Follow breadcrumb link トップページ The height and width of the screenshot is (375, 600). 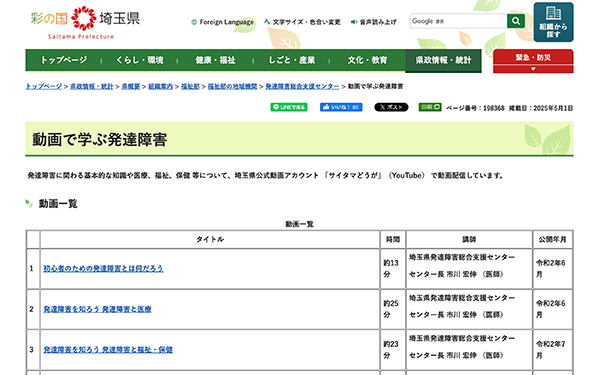[44, 86]
